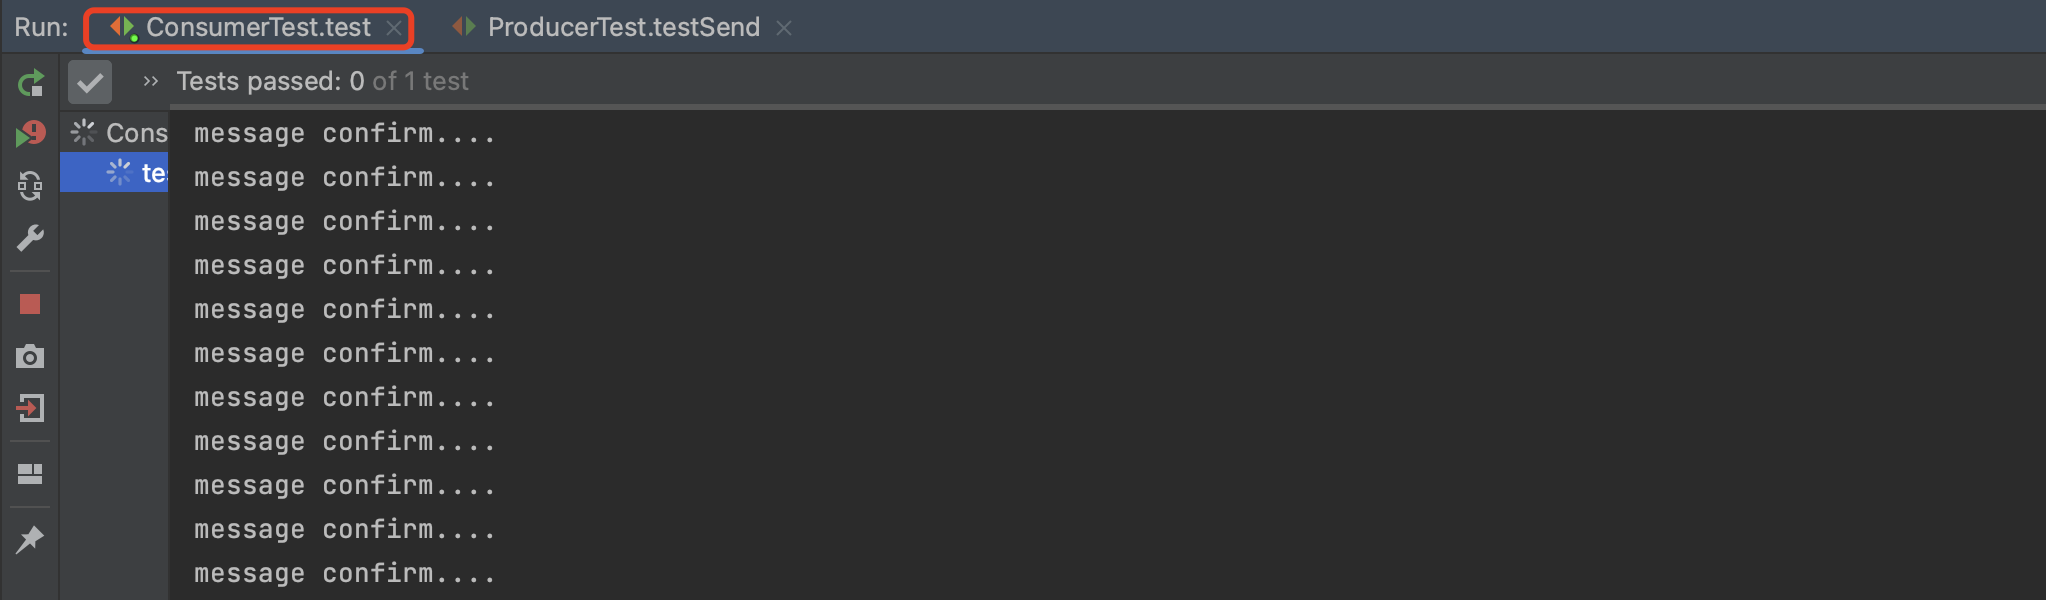This screenshot has height=600, width=2046.
Task: Close the ProducerTest.testSend tab
Action: [x=784, y=28]
